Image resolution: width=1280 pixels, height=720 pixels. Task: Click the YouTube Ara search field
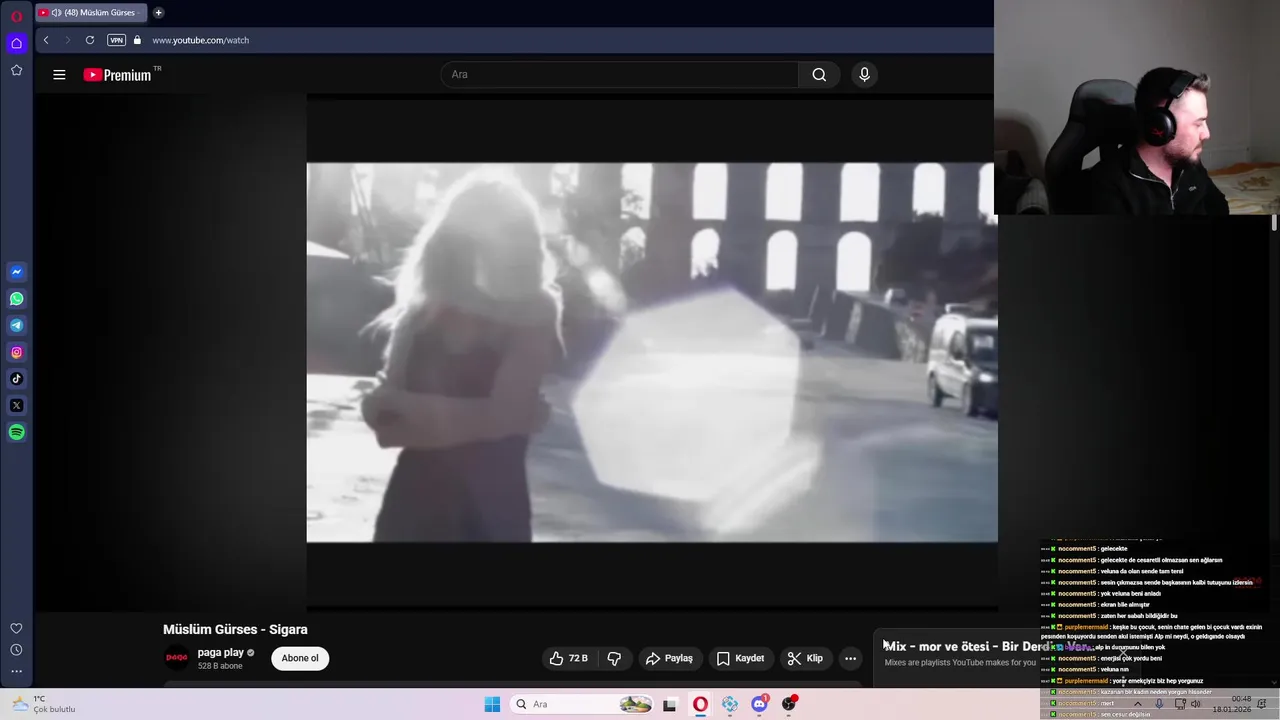(620, 74)
